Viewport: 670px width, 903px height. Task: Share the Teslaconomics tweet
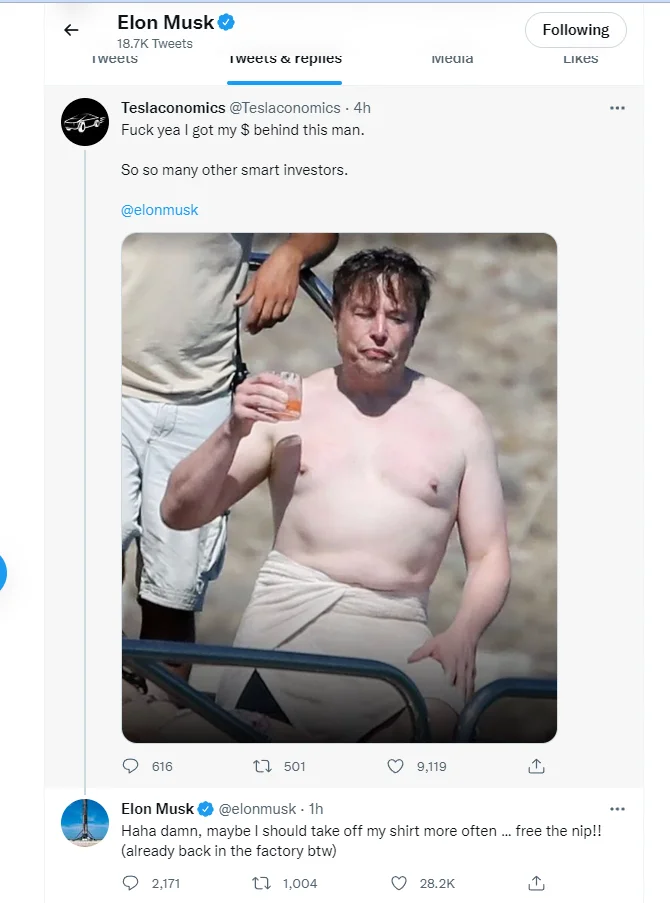point(536,766)
